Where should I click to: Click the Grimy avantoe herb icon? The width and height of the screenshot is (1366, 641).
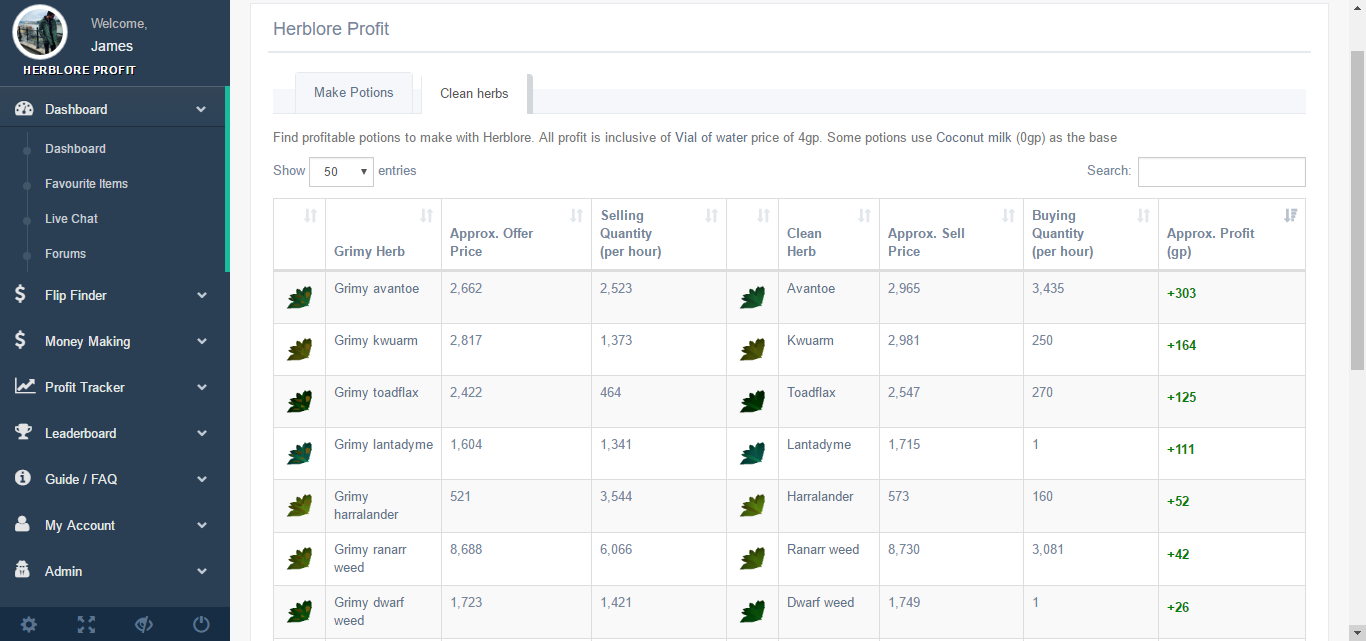tap(299, 298)
